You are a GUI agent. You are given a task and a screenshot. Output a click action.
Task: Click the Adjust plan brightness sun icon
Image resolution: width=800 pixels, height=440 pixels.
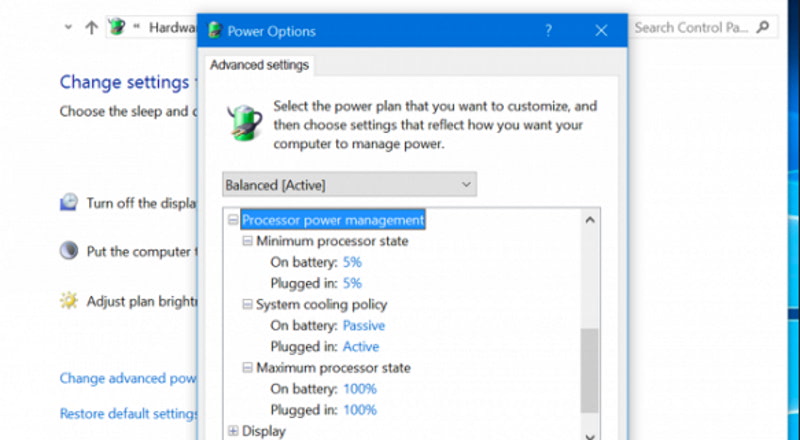[69, 300]
